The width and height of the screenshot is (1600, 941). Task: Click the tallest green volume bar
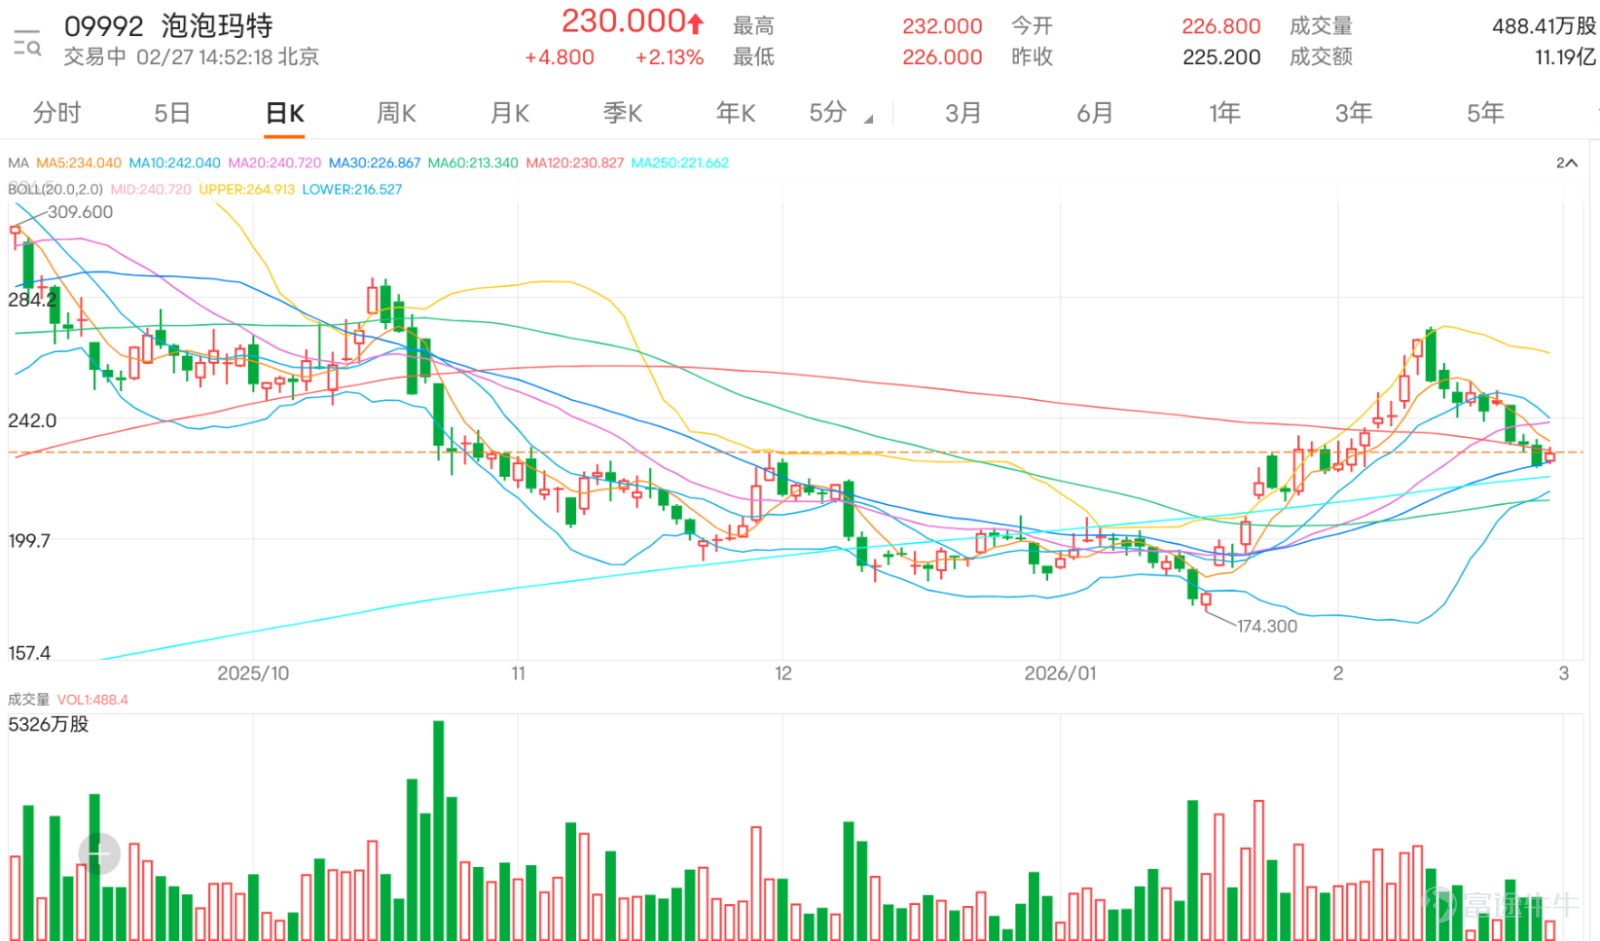[x=438, y=830]
